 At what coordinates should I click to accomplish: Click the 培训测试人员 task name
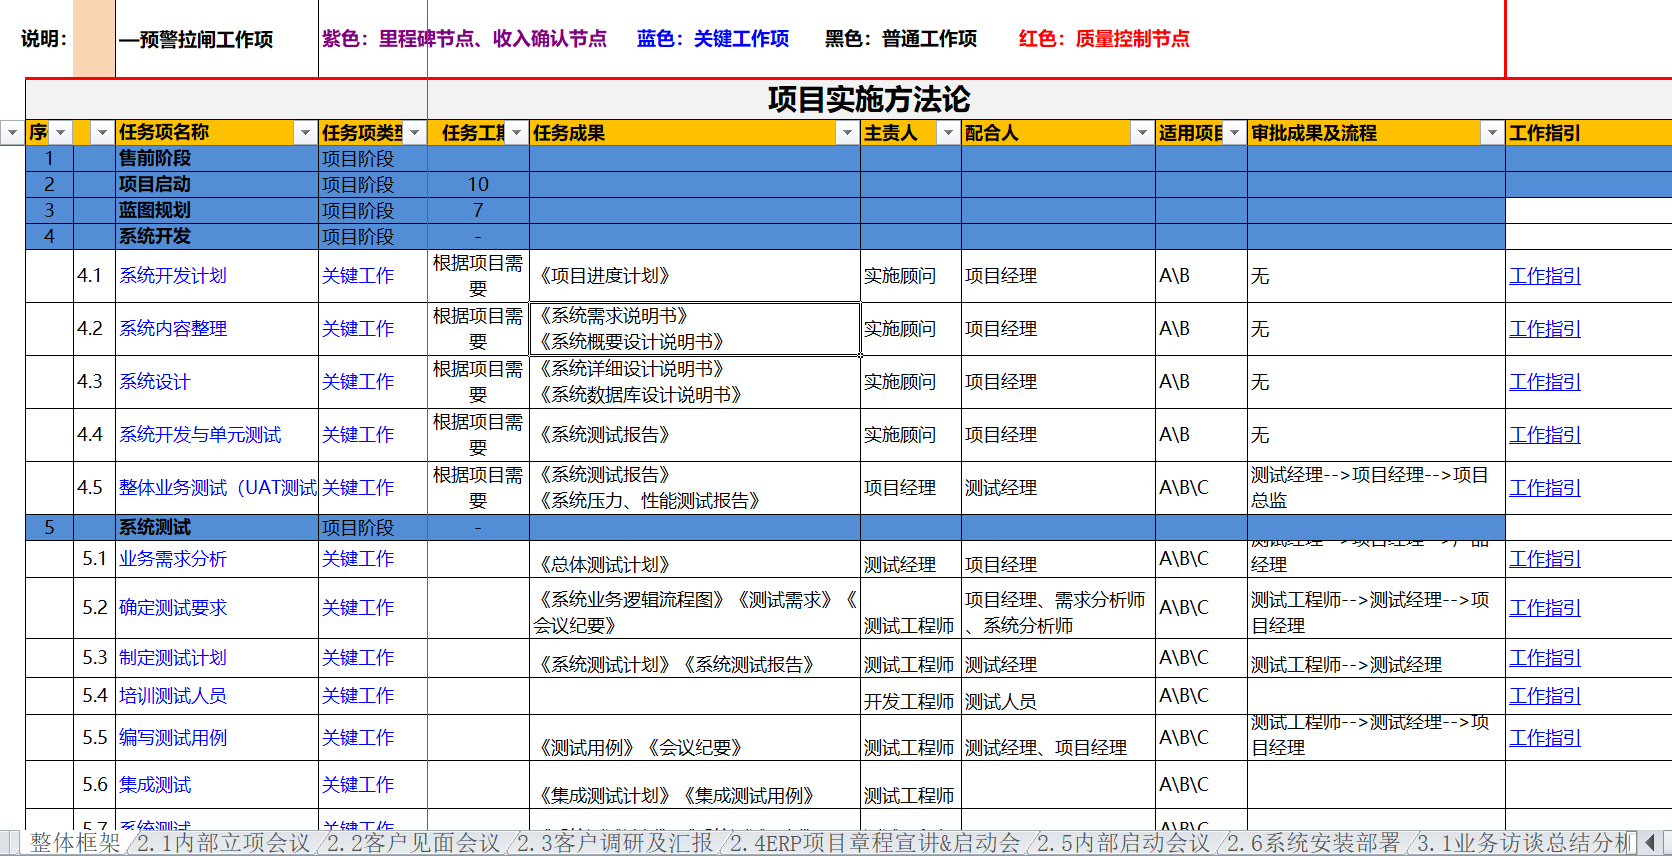pyautogui.click(x=173, y=696)
